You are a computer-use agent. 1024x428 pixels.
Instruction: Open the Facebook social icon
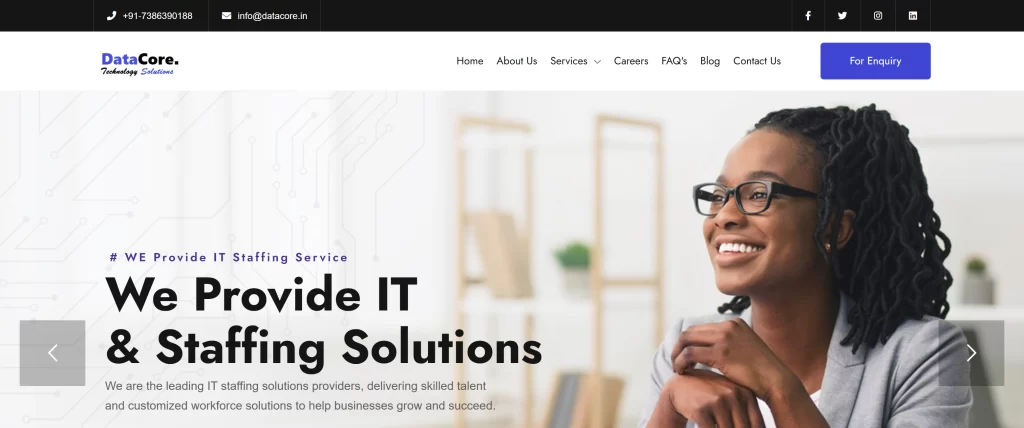pyautogui.click(x=808, y=16)
